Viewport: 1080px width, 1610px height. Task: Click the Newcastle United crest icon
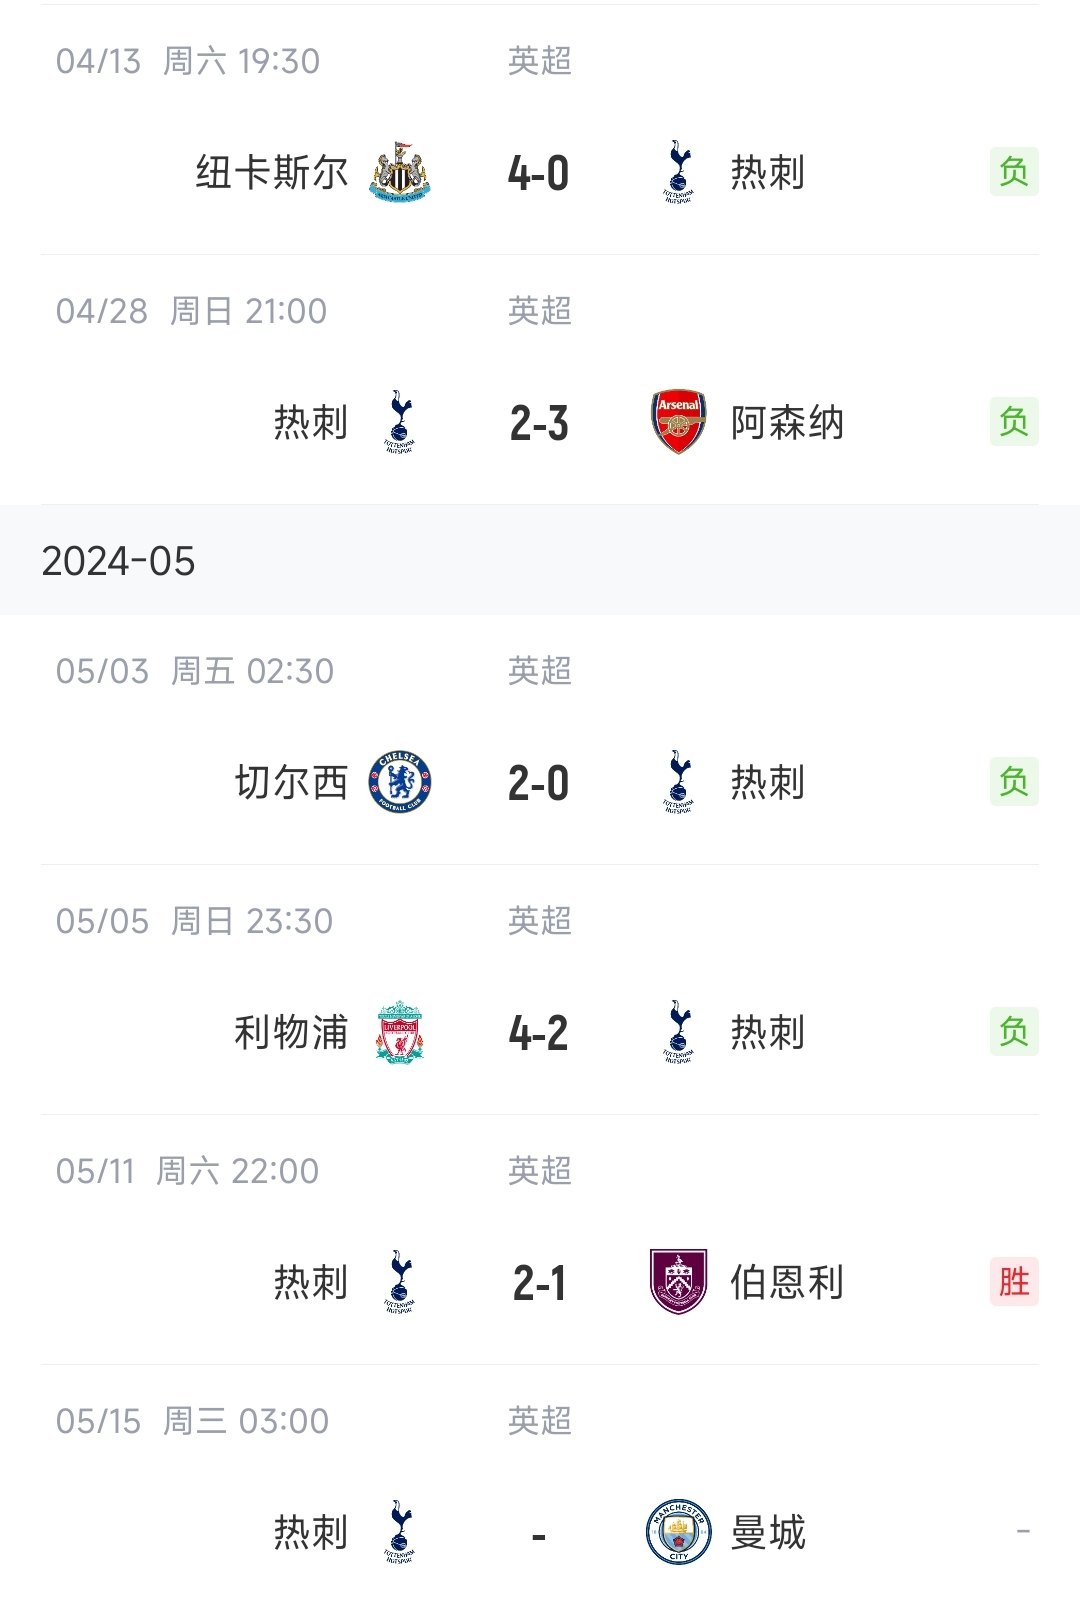tap(400, 172)
